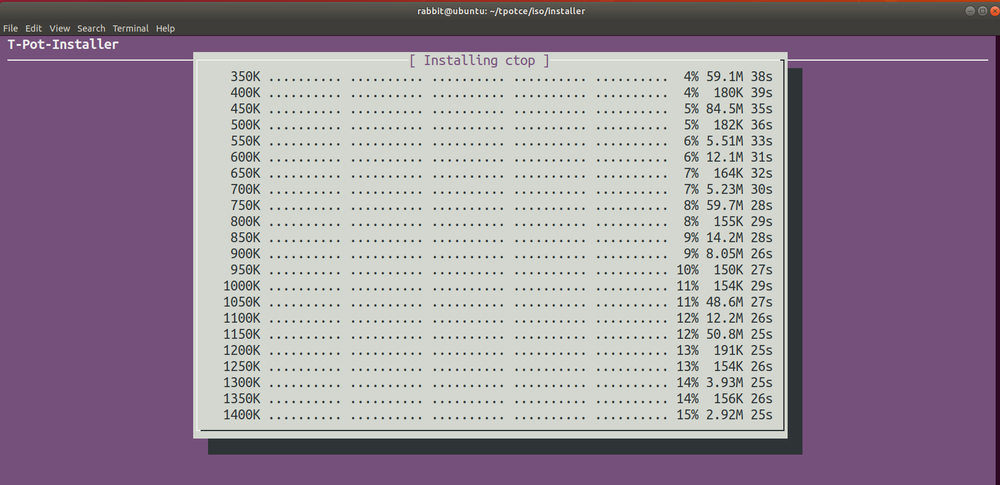Image resolution: width=1000 pixels, height=485 pixels.
Task: Select the '400K' progress row label
Action: pyautogui.click(x=246, y=93)
